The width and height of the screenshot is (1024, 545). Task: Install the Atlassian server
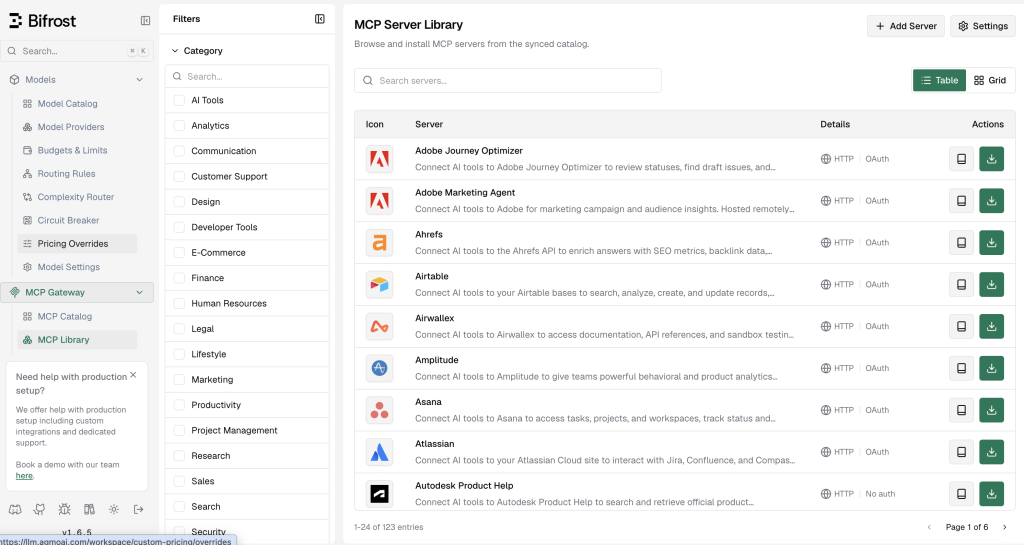[x=991, y=452]
